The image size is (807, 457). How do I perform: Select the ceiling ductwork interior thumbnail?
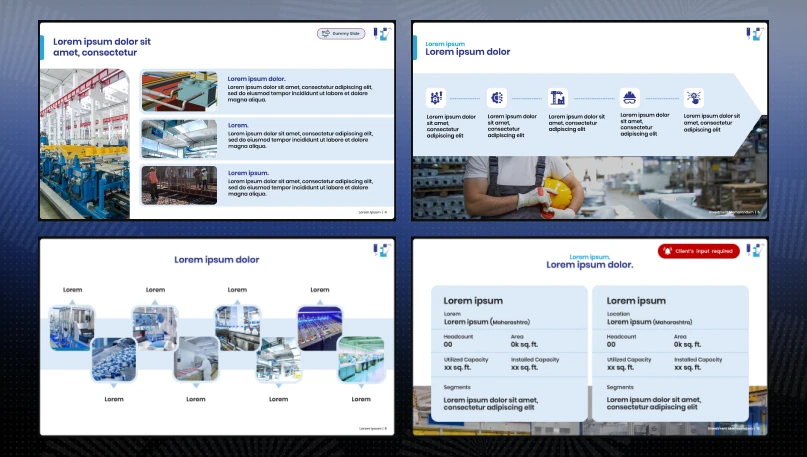(x=179, y=139)
